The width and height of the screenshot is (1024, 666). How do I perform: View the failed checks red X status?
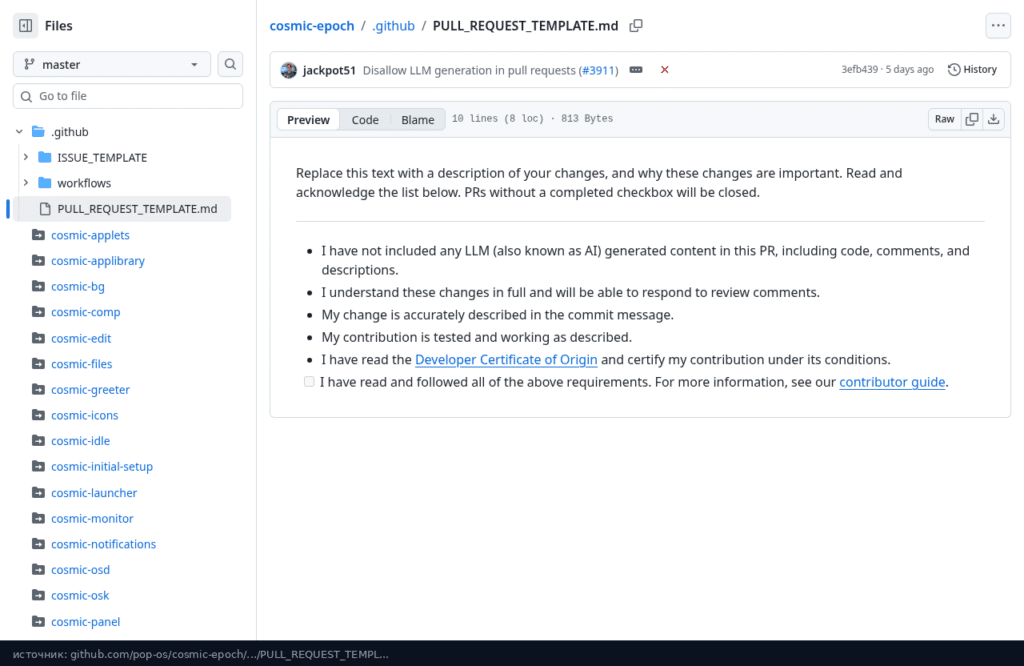click(x=664, y=70)
